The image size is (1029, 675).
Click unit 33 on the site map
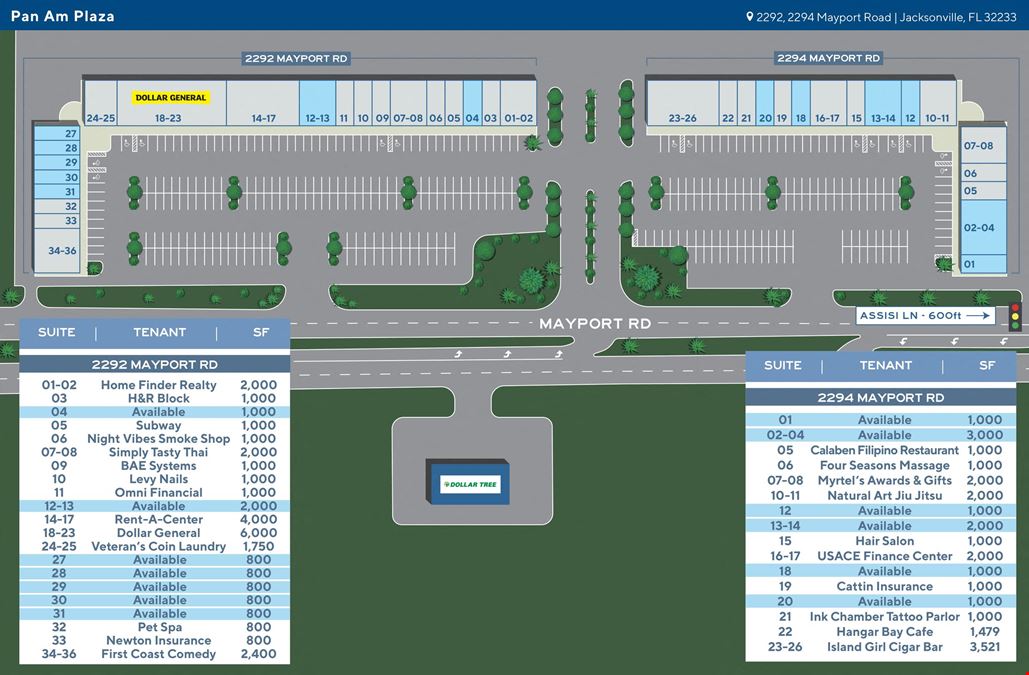tap(57, 221)
